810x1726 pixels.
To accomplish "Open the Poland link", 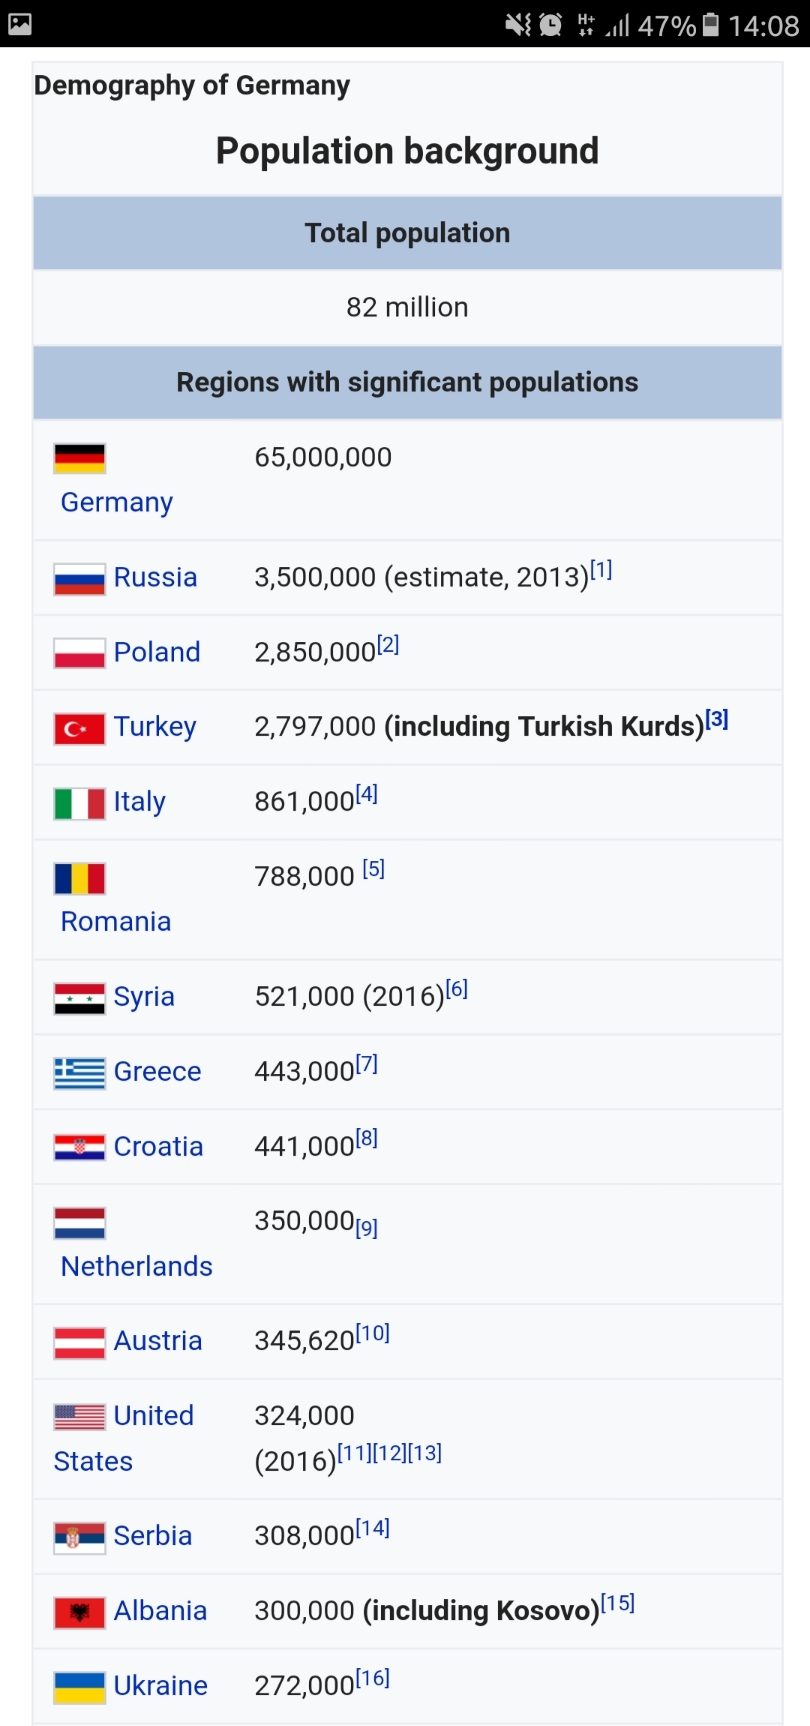I will click(x=157, y=652).
